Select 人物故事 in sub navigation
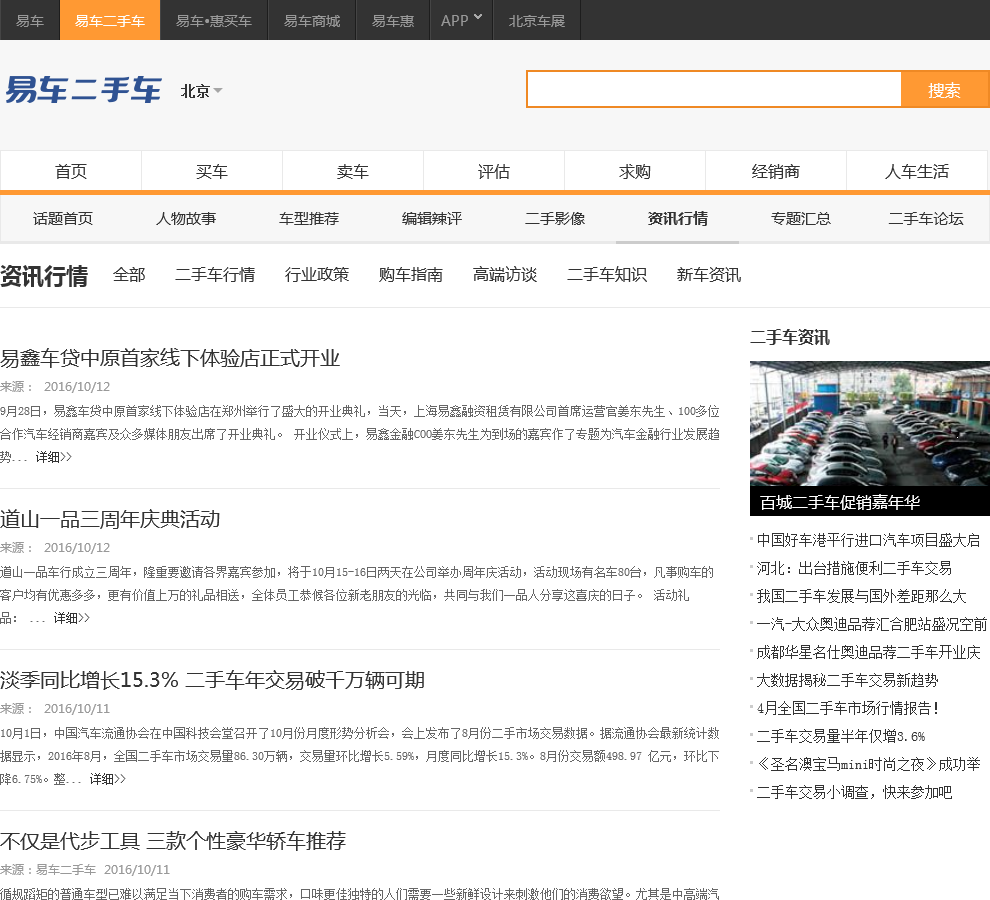The image size is (990, 900). coord(186,219)
